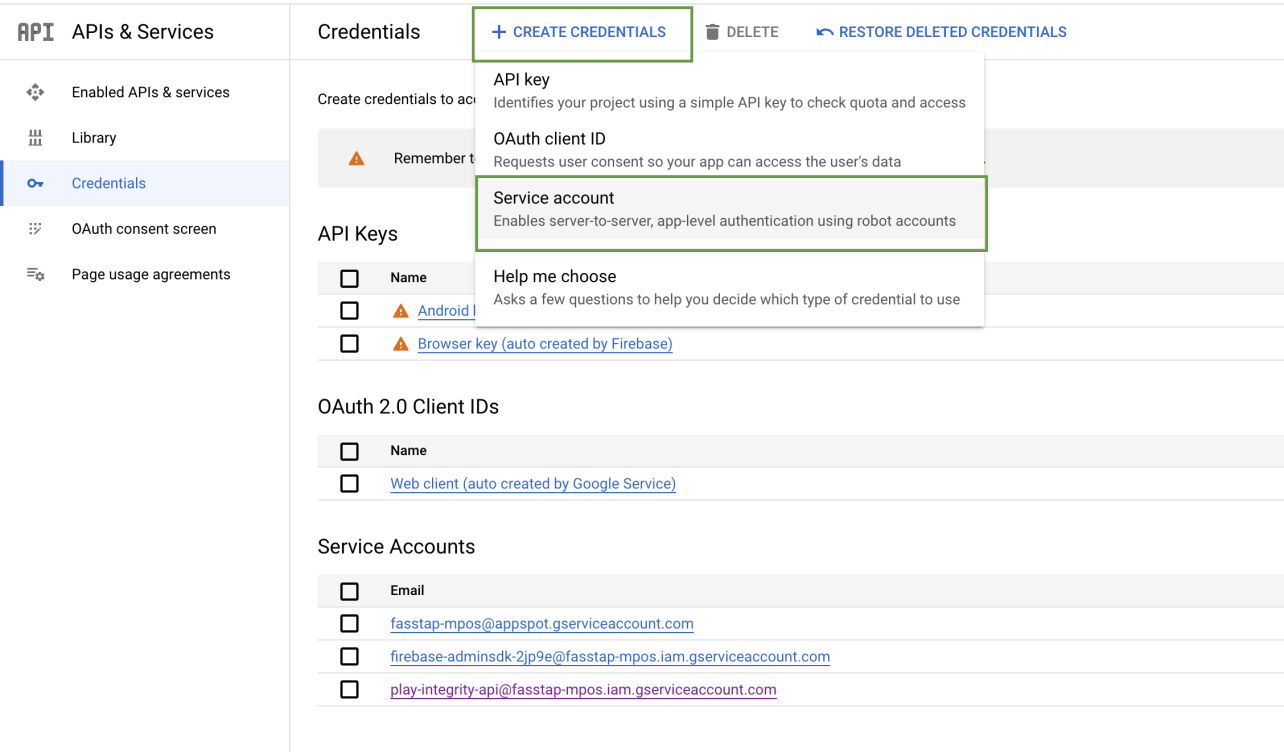The width and height of the screenshot is (1284, 752).
Task: Open fasstap-mpos@appspot.gserviceaccount.com link
Action: pos(542,624)
